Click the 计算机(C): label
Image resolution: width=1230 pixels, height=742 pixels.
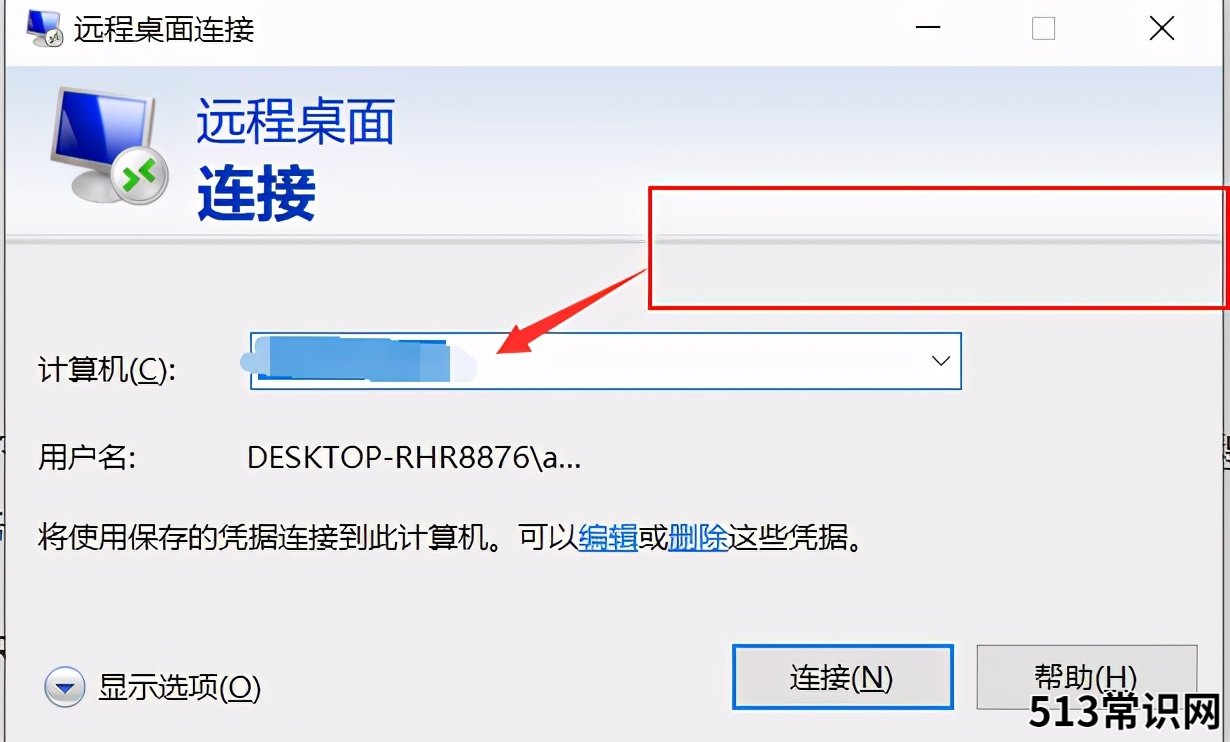point(107,369)
